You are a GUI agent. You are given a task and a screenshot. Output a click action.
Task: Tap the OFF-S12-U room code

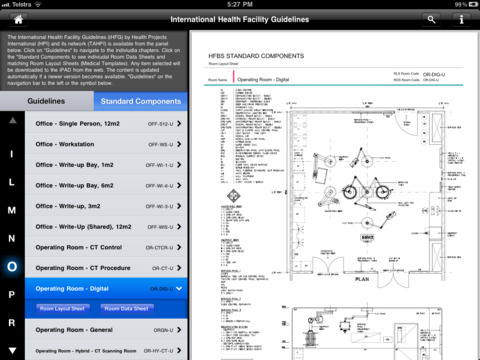tap(160, 124)
